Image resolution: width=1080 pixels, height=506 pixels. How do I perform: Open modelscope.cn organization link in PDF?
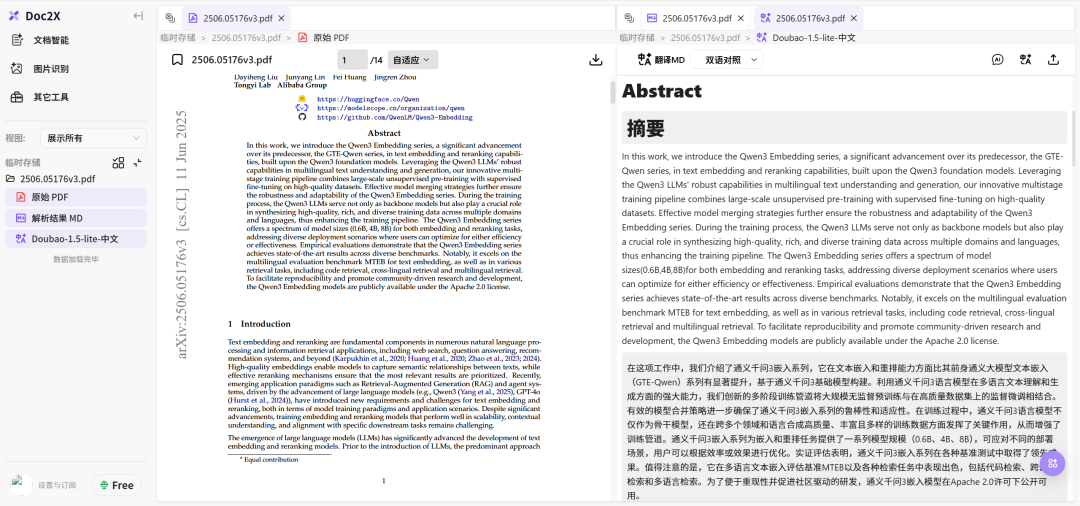[x=391, y=108]
